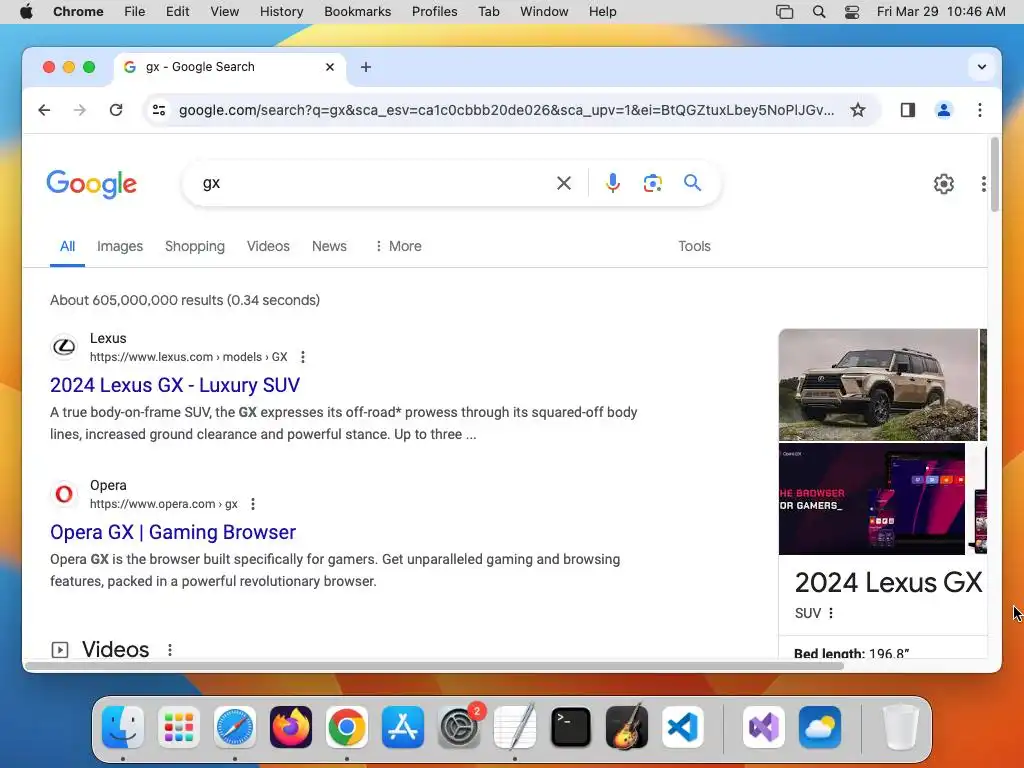Click the magnifier search button
Image resolution: width=1024 pixels, height=768 pixels.
click(692, 183)
